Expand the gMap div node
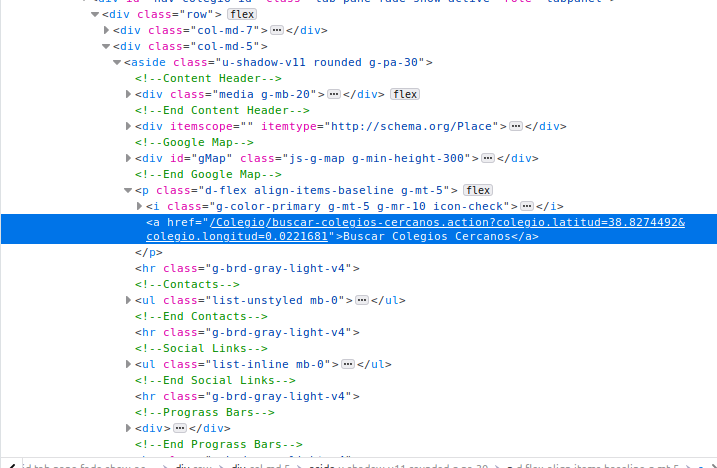Image resolution: width=717 pixels, height=468 pixels. 129,158
